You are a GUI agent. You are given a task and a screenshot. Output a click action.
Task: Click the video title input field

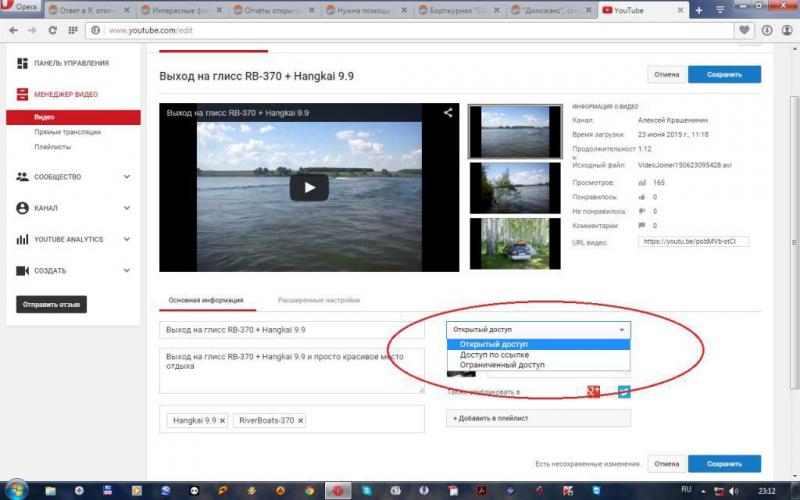tap(292, 330)
